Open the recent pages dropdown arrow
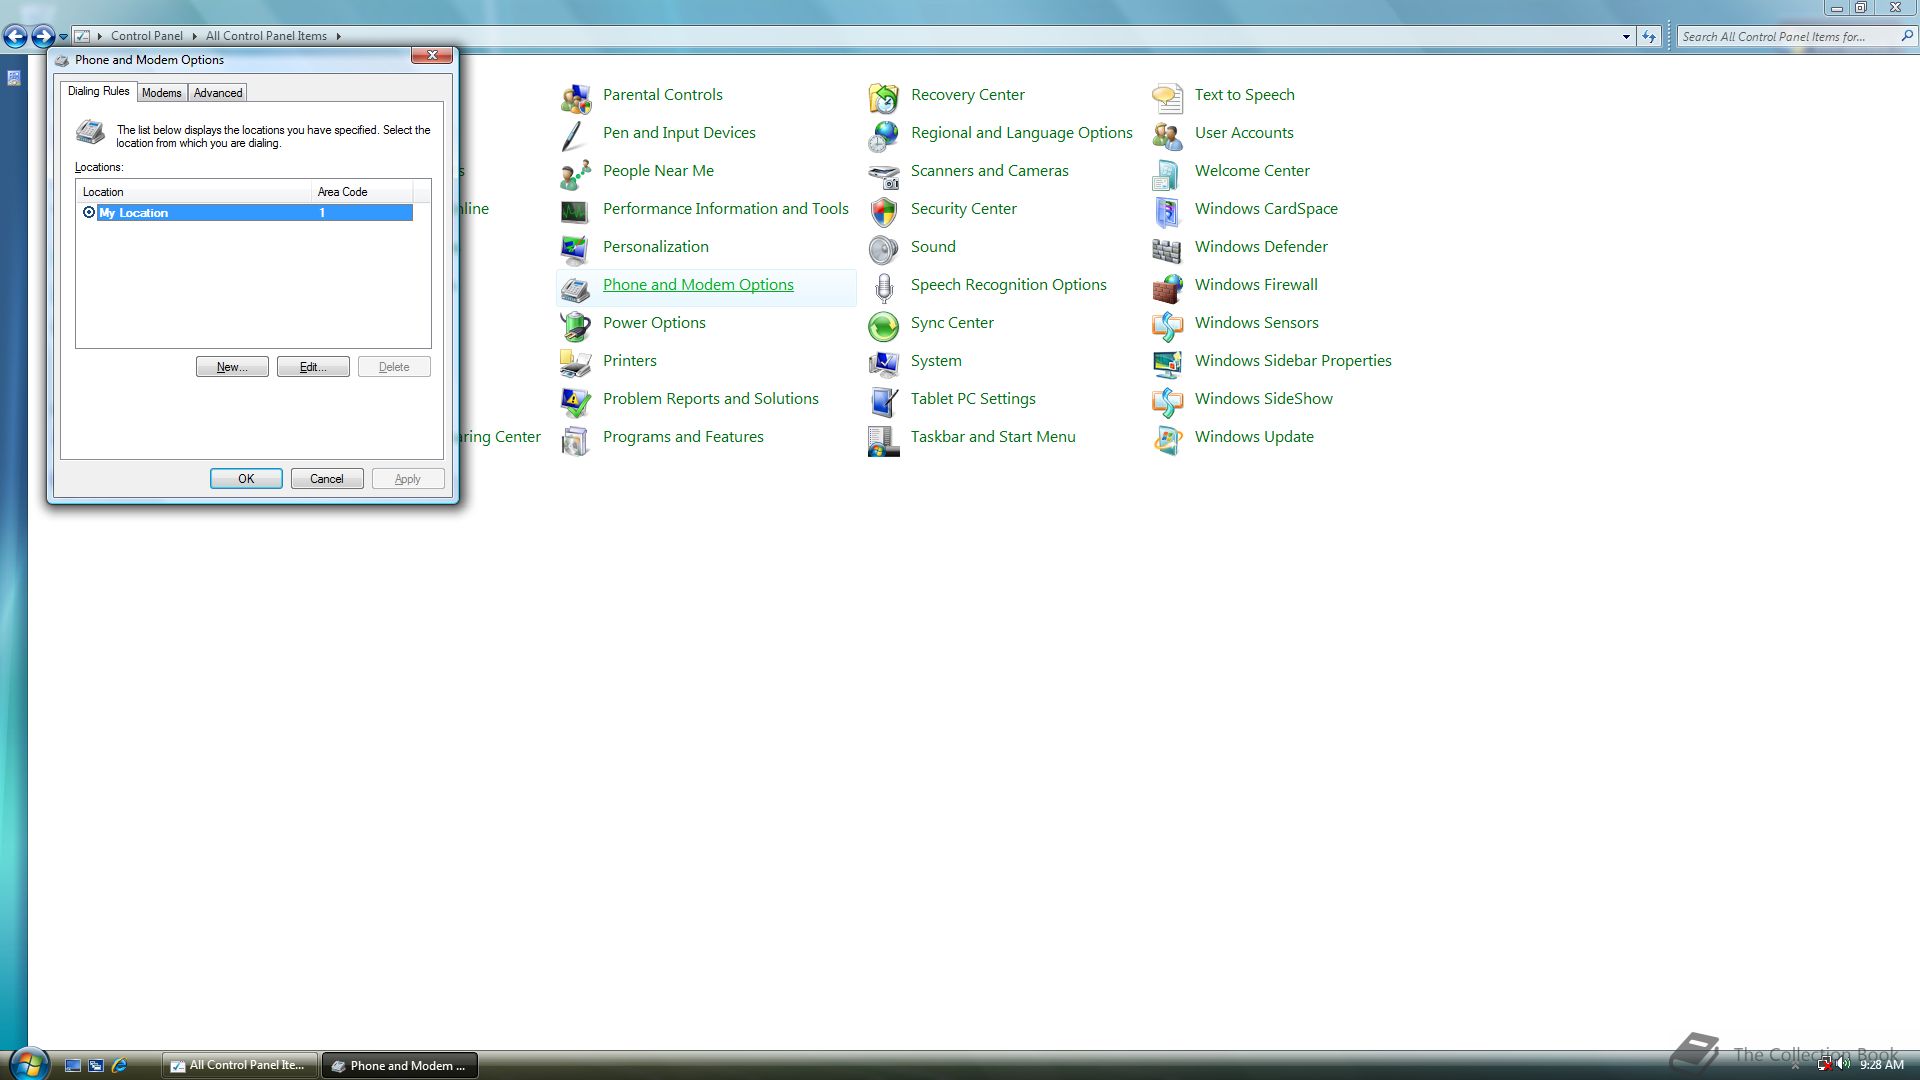Image resolution: width=1920 pixels, height=1080 pixels. point(63,37)
